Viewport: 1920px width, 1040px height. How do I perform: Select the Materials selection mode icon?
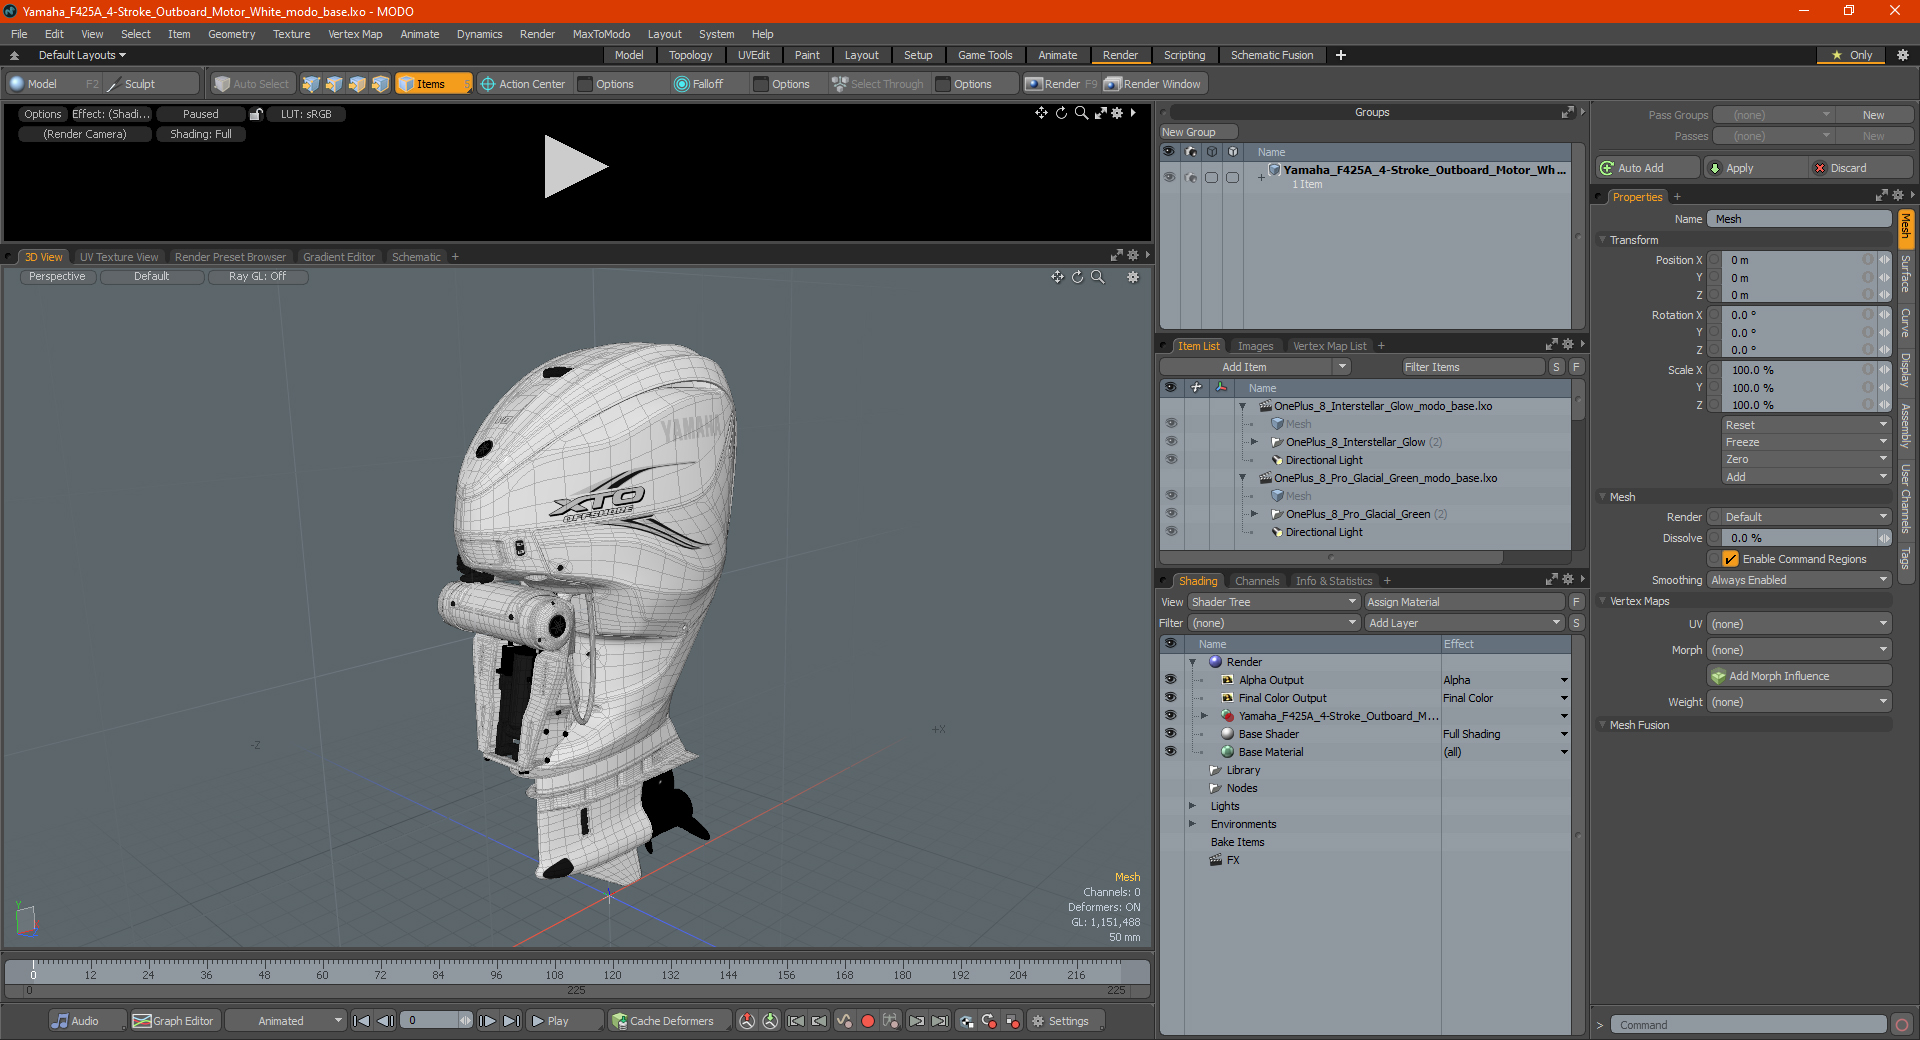[380, 84]
